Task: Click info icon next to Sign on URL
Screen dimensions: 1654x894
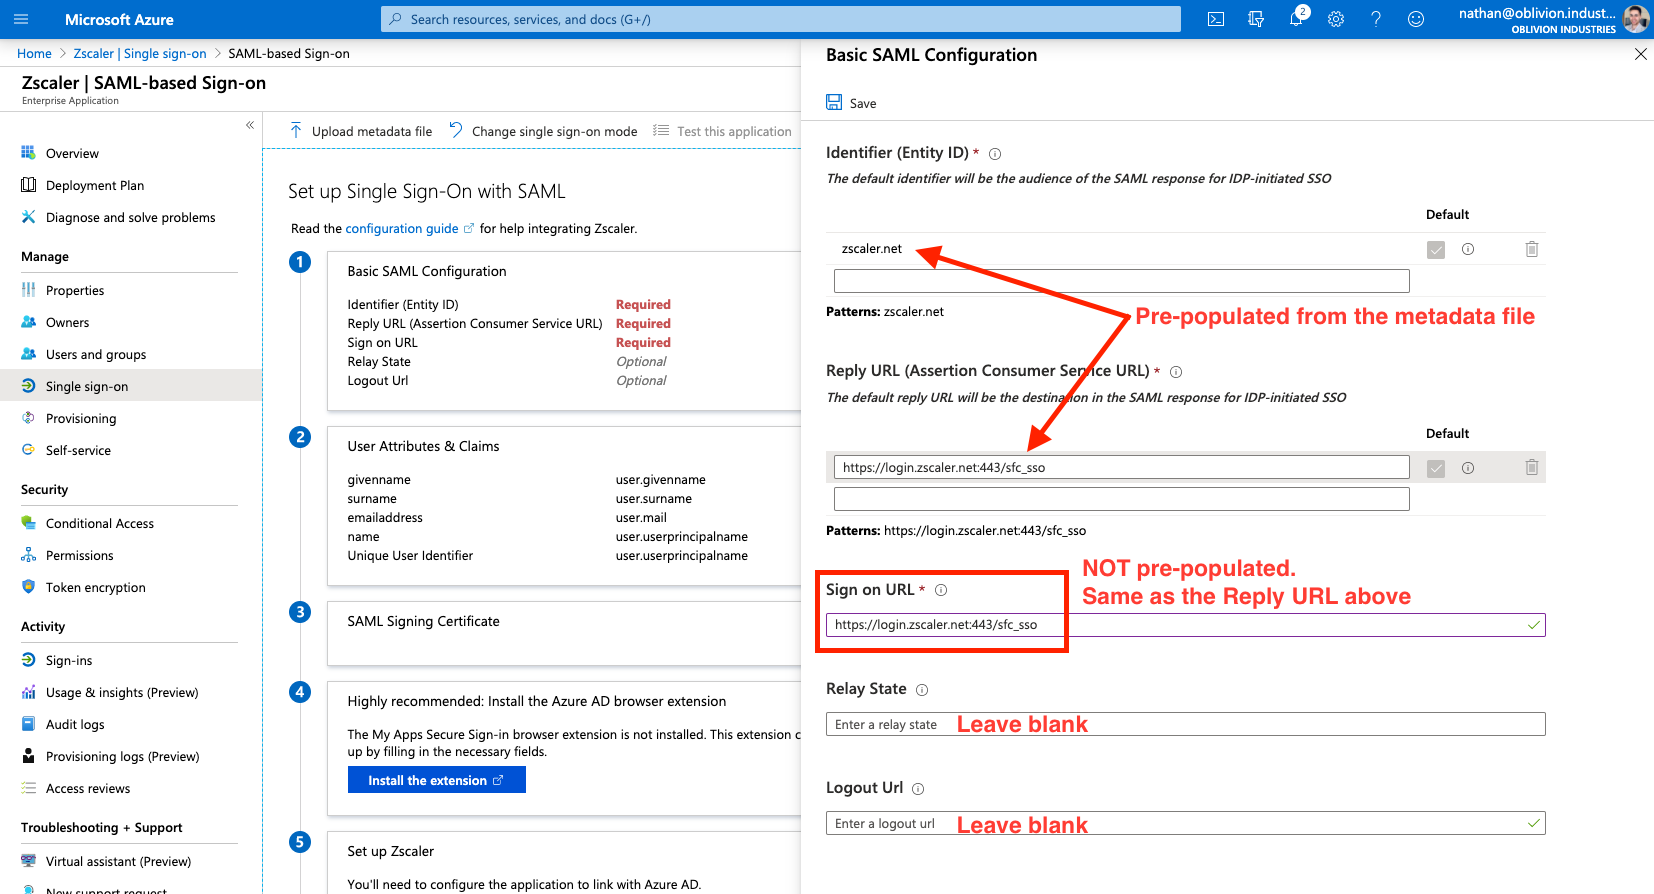Action: (x=941, y=590)
